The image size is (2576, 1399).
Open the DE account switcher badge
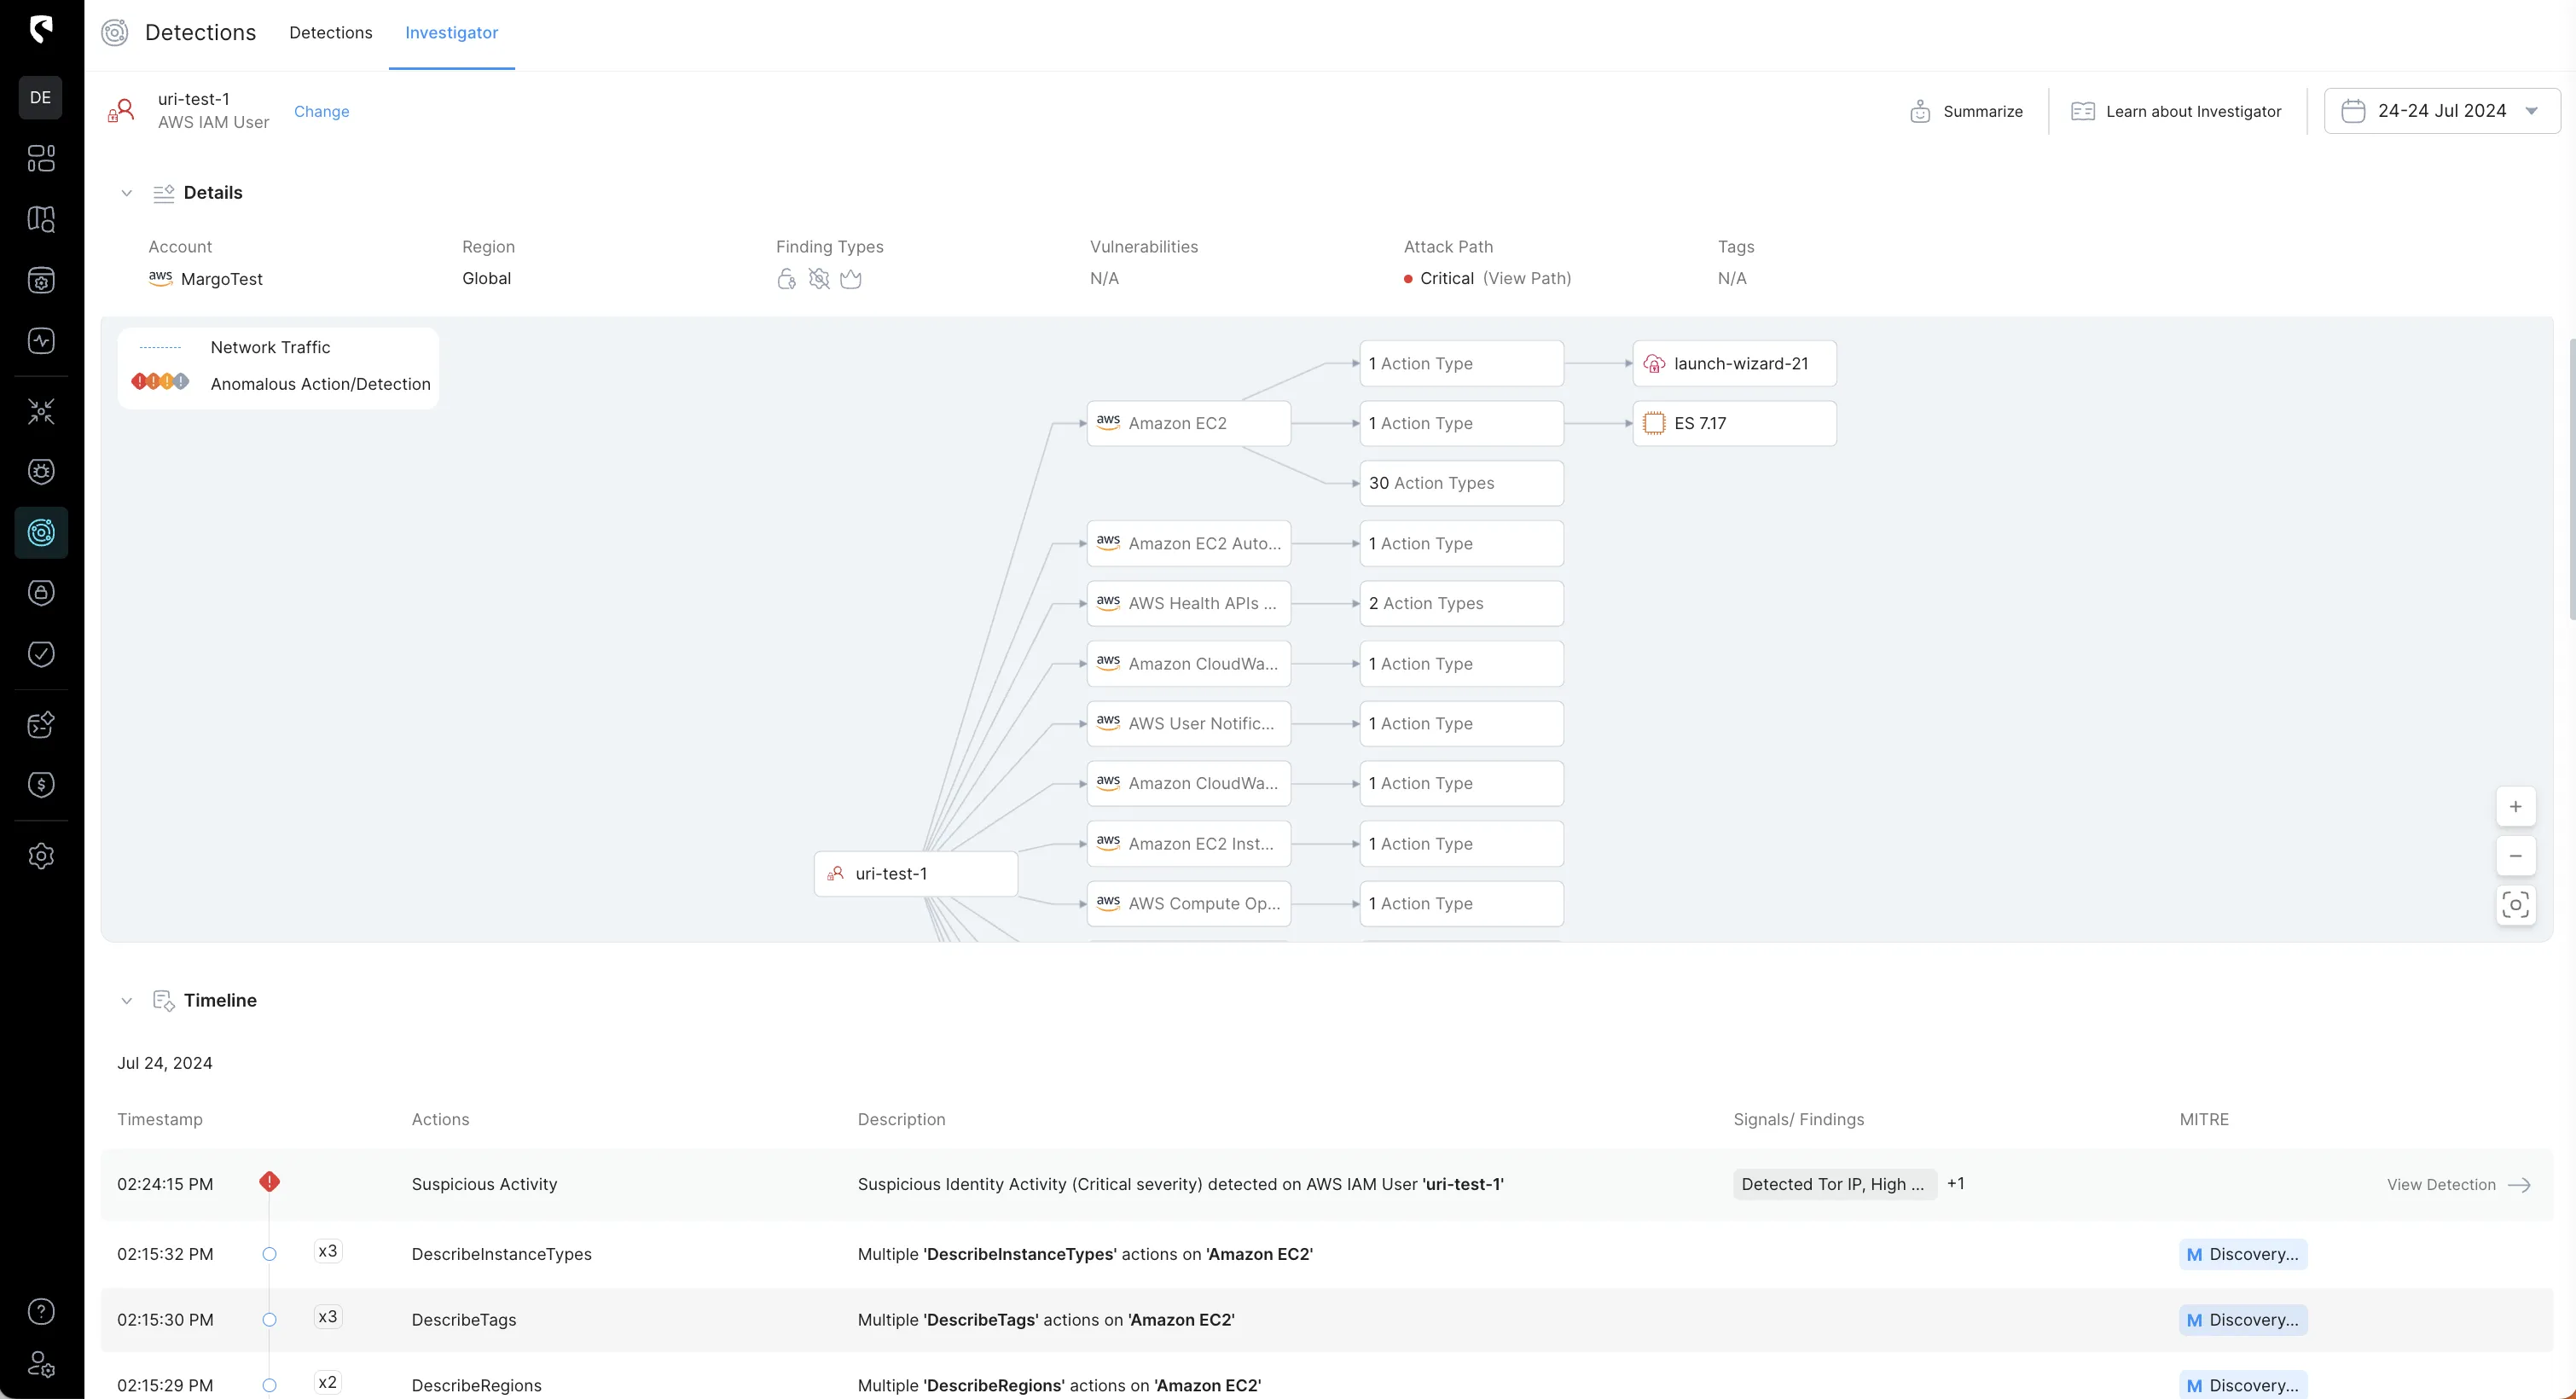[x=41, y=97]
